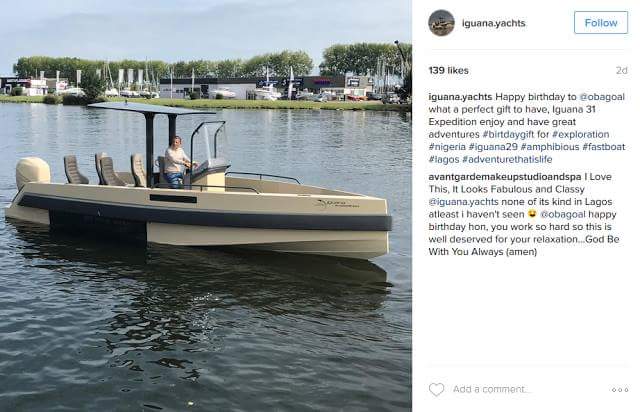This screenshot has height=412, width=640.
Task: Open the avantgardemakeupstudioandspa commenter profile
Action: coord(505,177)
